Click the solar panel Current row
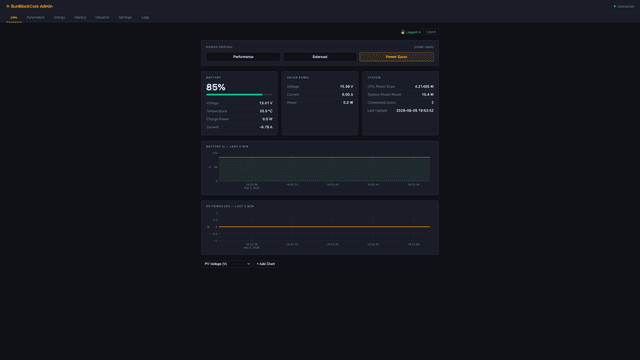The image size is (640, 360). [320, 95]
